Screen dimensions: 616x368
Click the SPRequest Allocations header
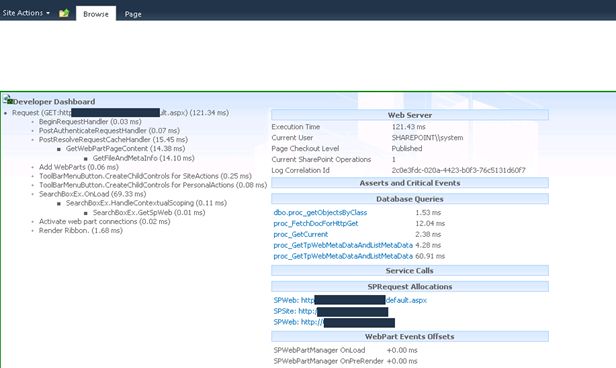coord(410,287)
